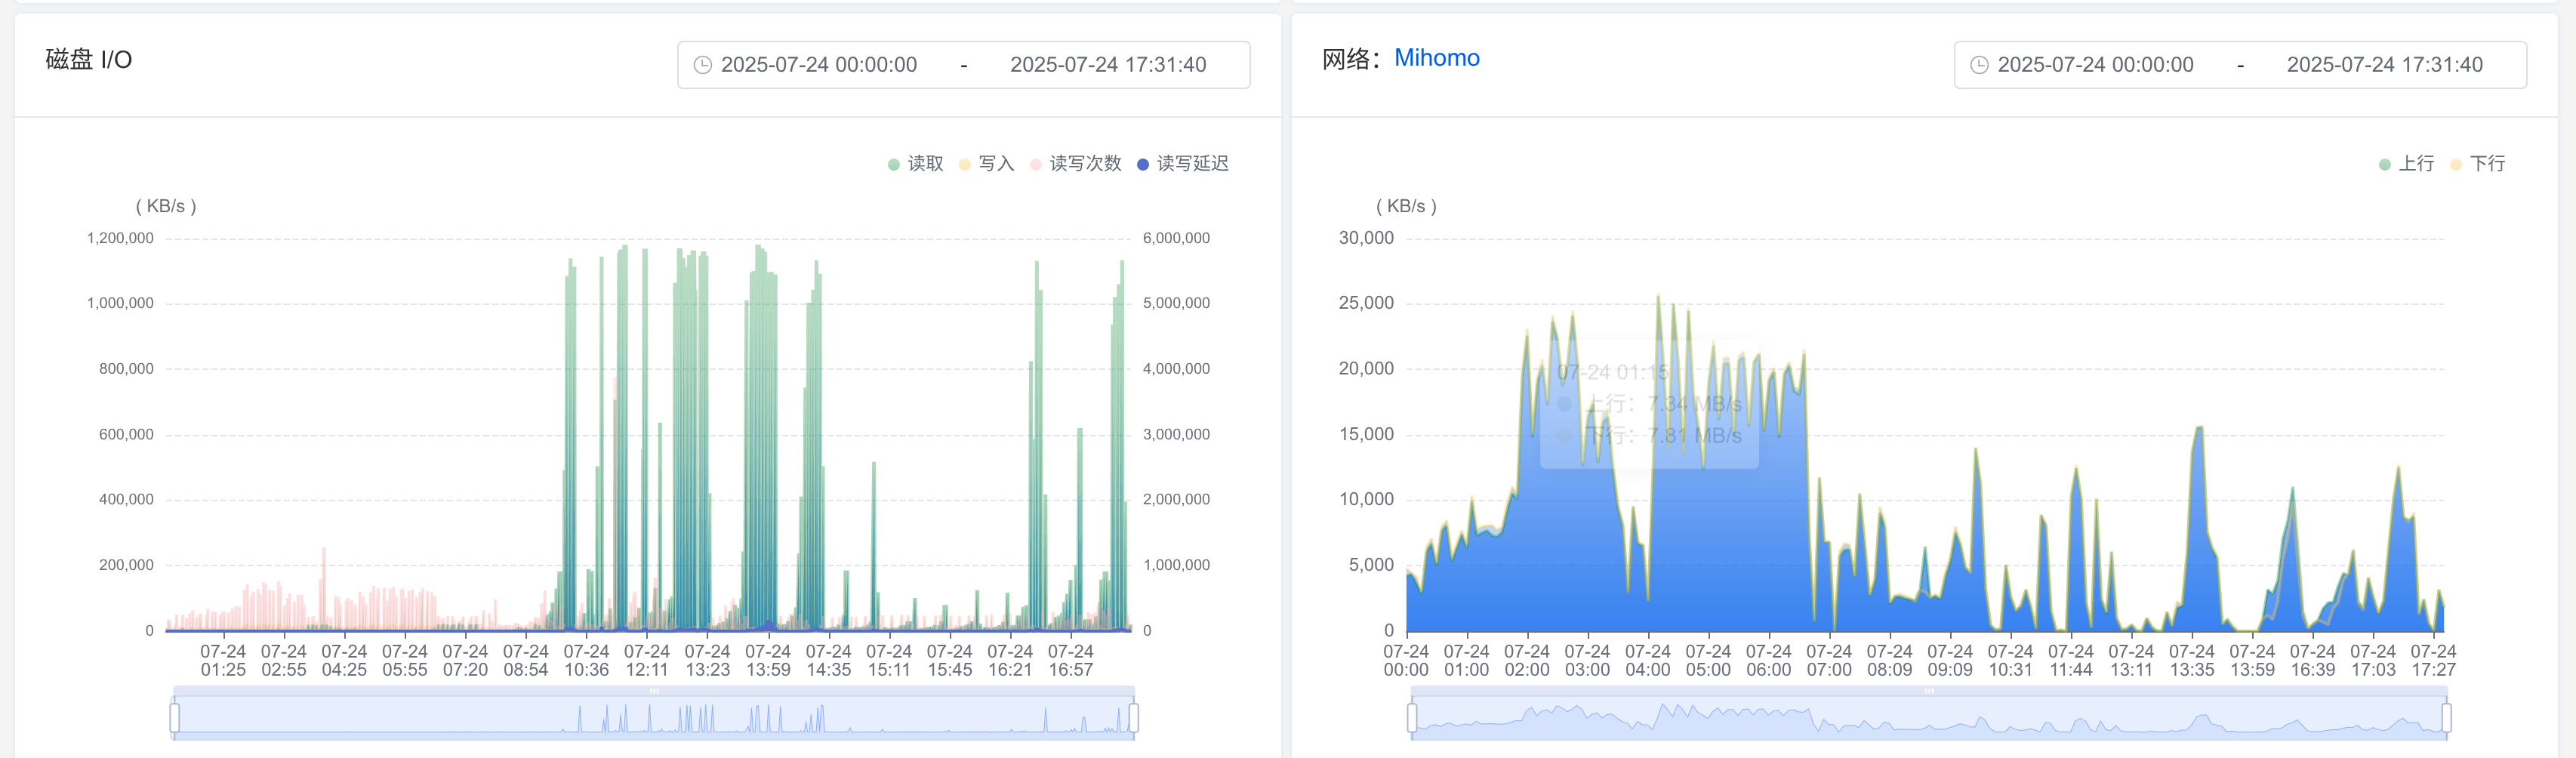Click left zoom handle of network chart slider
This screenshot has height=758, width=2576.
click(1412, 718)
